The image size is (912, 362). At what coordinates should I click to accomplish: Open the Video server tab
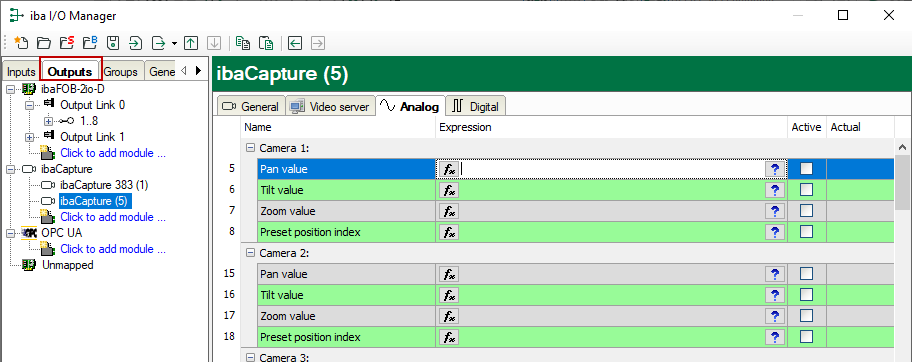click(x=330, y=107)
